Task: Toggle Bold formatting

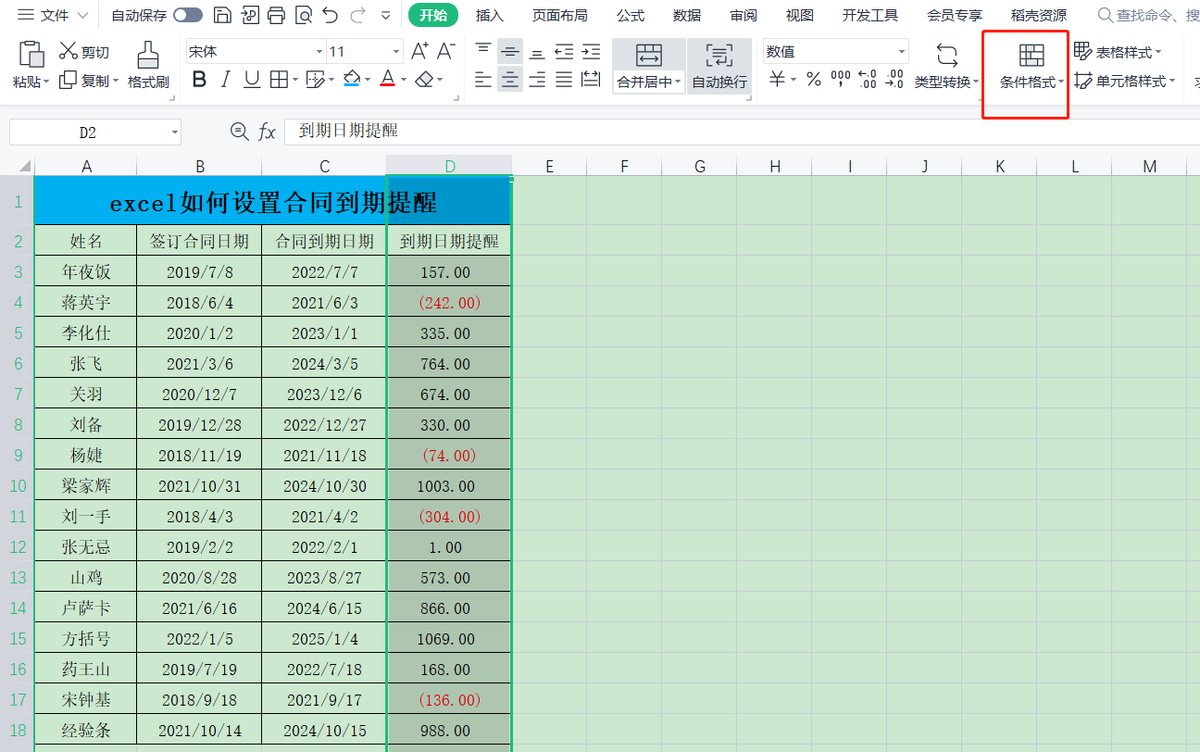Action: [x=199, y=80]
